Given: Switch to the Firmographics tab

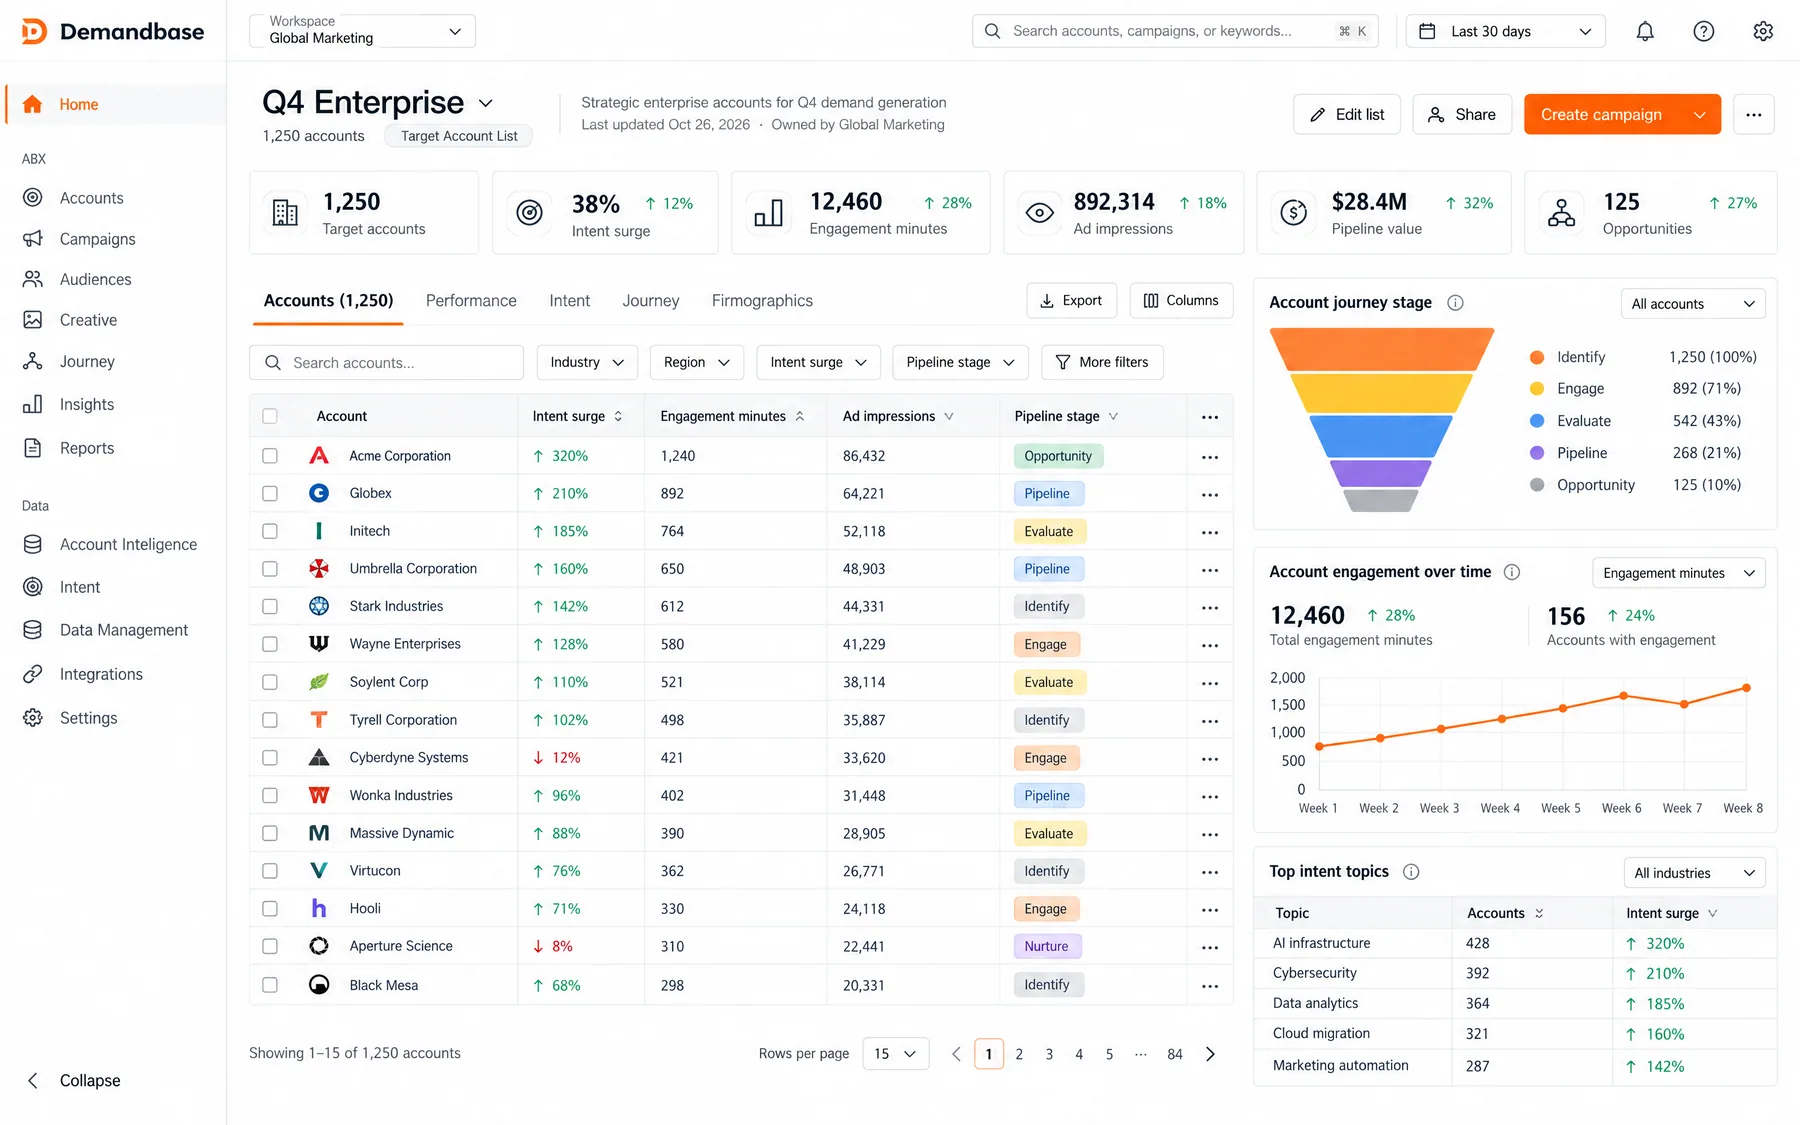Looking at the screenshot, I should pyautogui.click(x=762, y=301).
